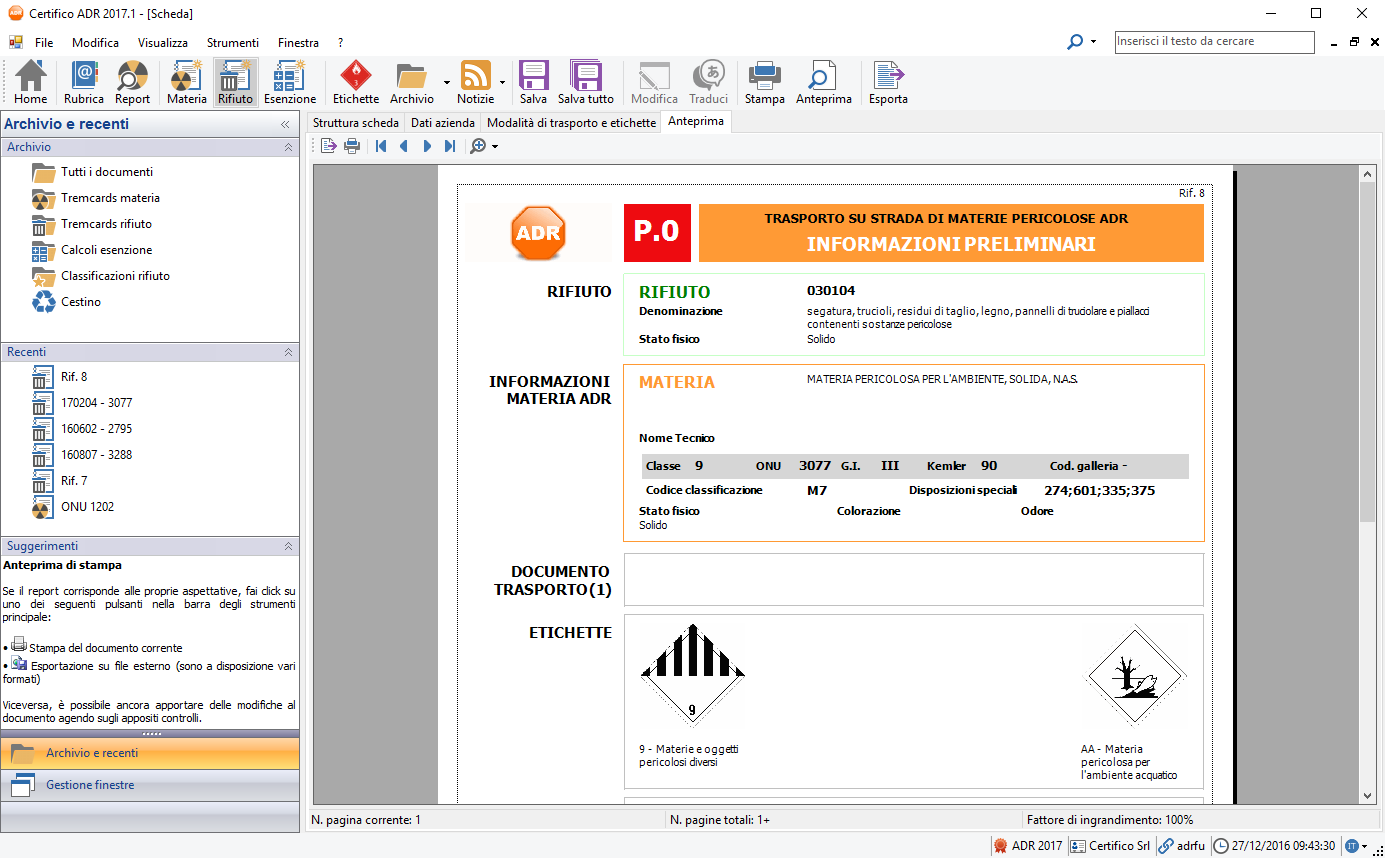Open the Rifiuto section
Screen dimensions: 1385x858
(x=236, y=82)
